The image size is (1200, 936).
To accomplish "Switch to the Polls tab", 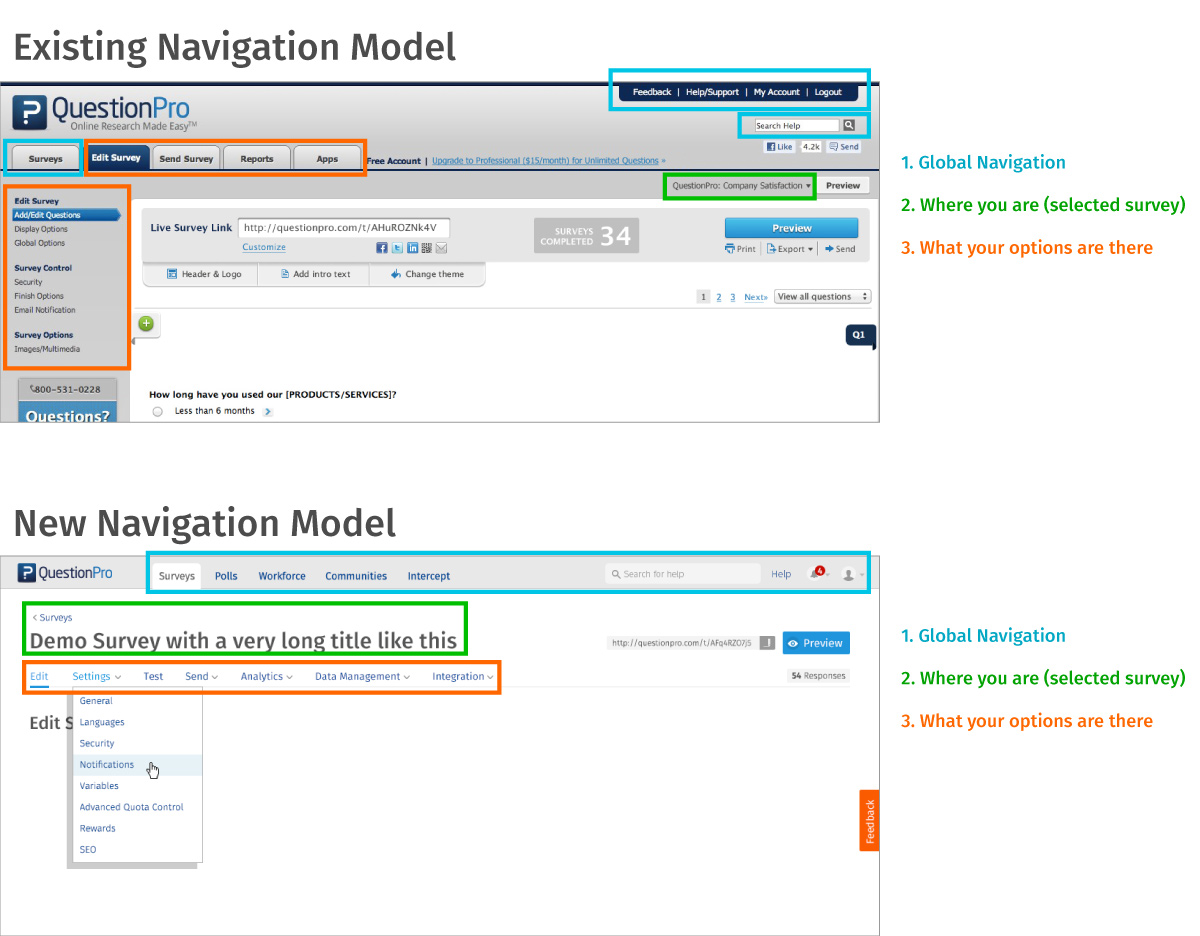I will point(226,576).
